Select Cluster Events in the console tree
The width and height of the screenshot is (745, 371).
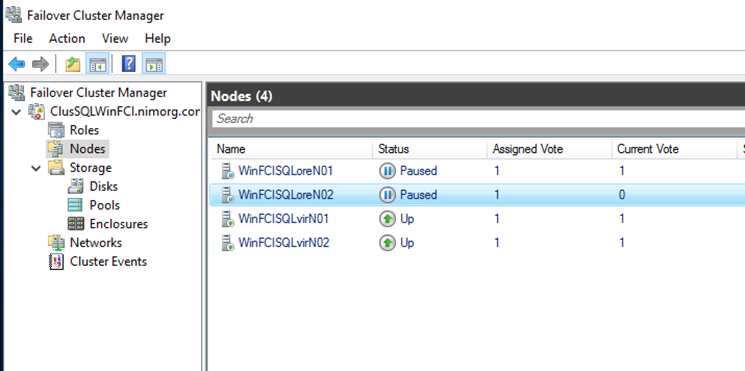coord(108,261)
